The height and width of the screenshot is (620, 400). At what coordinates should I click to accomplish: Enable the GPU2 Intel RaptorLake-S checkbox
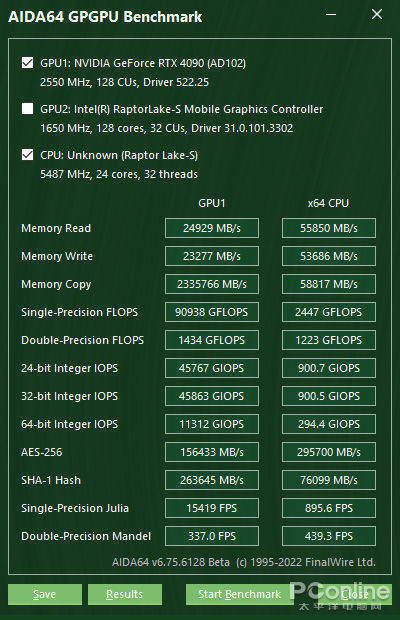point(27,108)
